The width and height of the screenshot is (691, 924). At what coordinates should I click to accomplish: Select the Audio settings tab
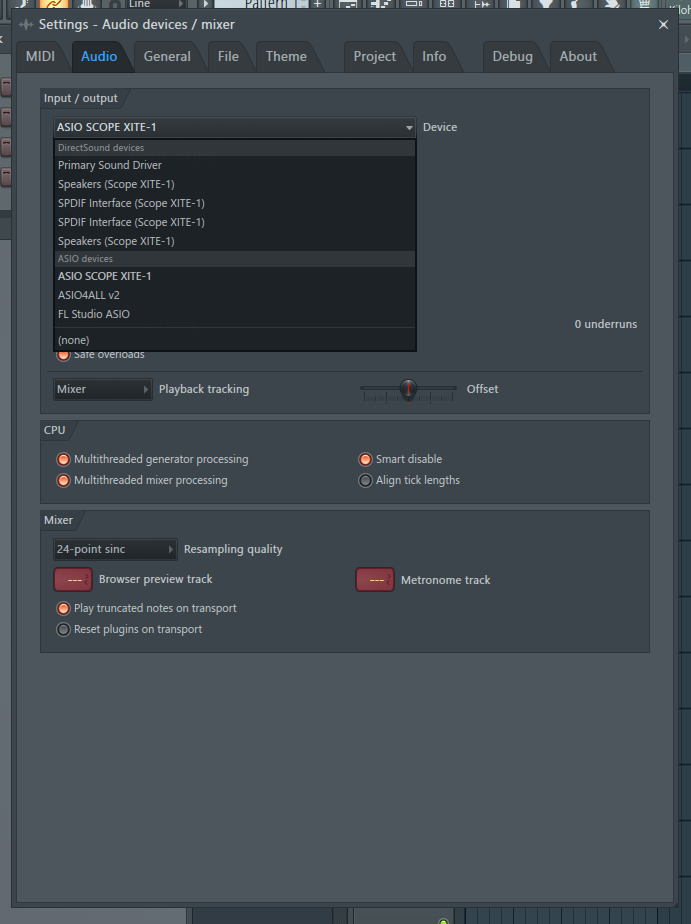pyautogui.click(x=99, y=57)
